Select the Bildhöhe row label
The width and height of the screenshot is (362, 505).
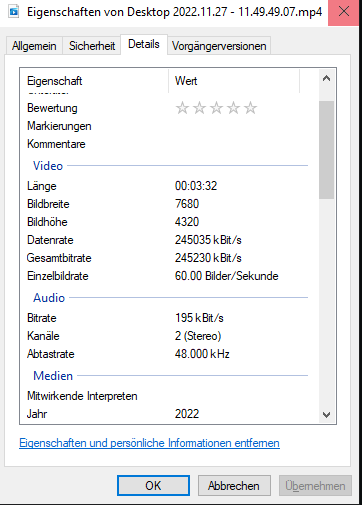[47, 222]
